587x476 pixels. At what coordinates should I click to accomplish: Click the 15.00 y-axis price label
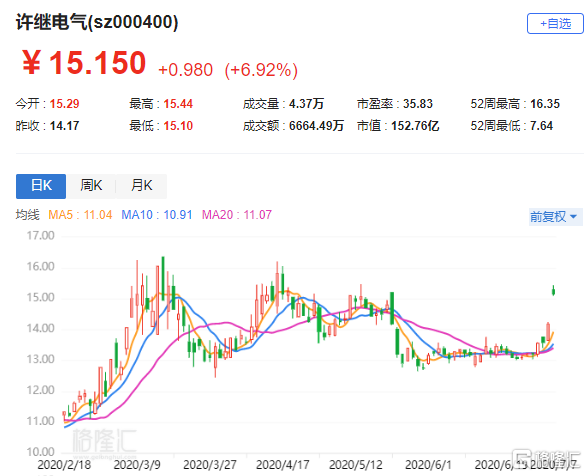coord(40,298)
